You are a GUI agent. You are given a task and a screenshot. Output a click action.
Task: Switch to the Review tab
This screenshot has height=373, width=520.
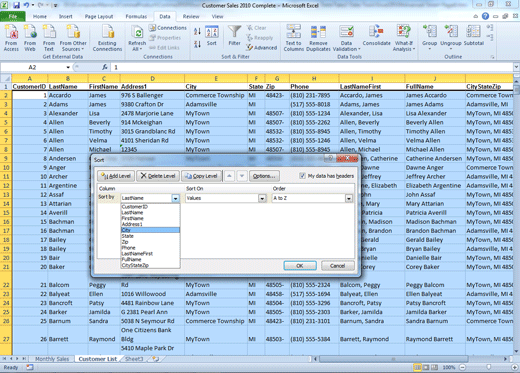click(191, 16)
